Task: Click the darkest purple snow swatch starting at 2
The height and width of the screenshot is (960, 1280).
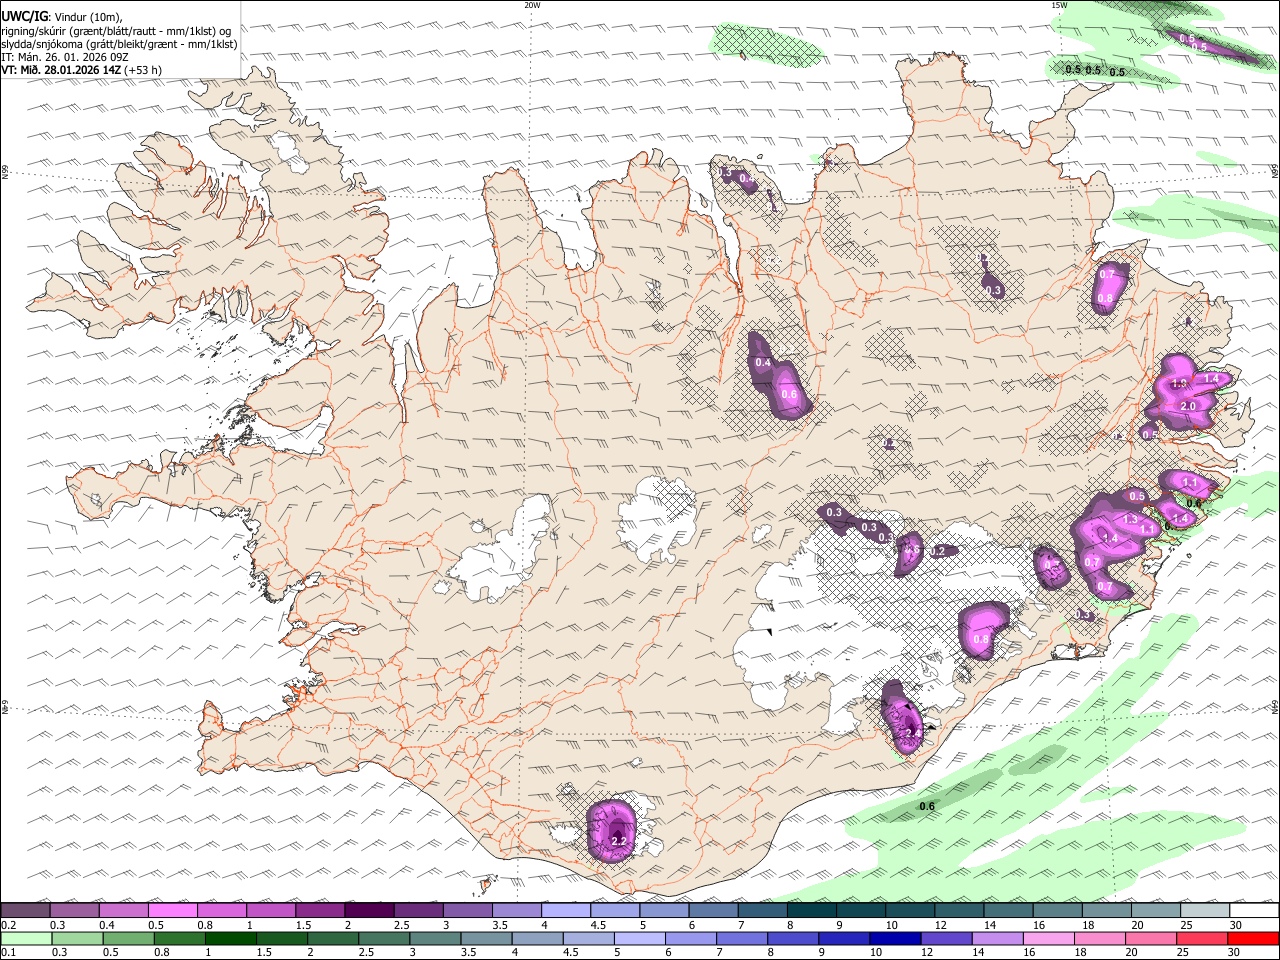Action: [369, 911]
